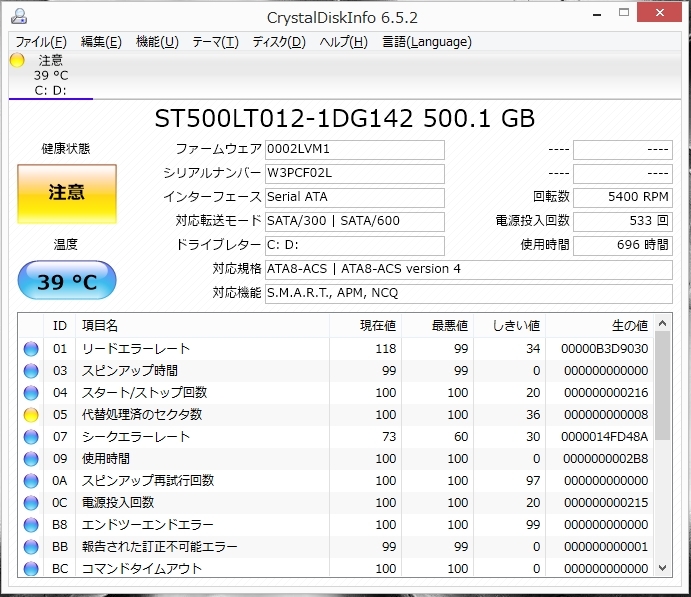Click status circle for 09 使用時間 row
Viewport: 691px width, 597px height.
pyautogui.click(x=31, y=459)
